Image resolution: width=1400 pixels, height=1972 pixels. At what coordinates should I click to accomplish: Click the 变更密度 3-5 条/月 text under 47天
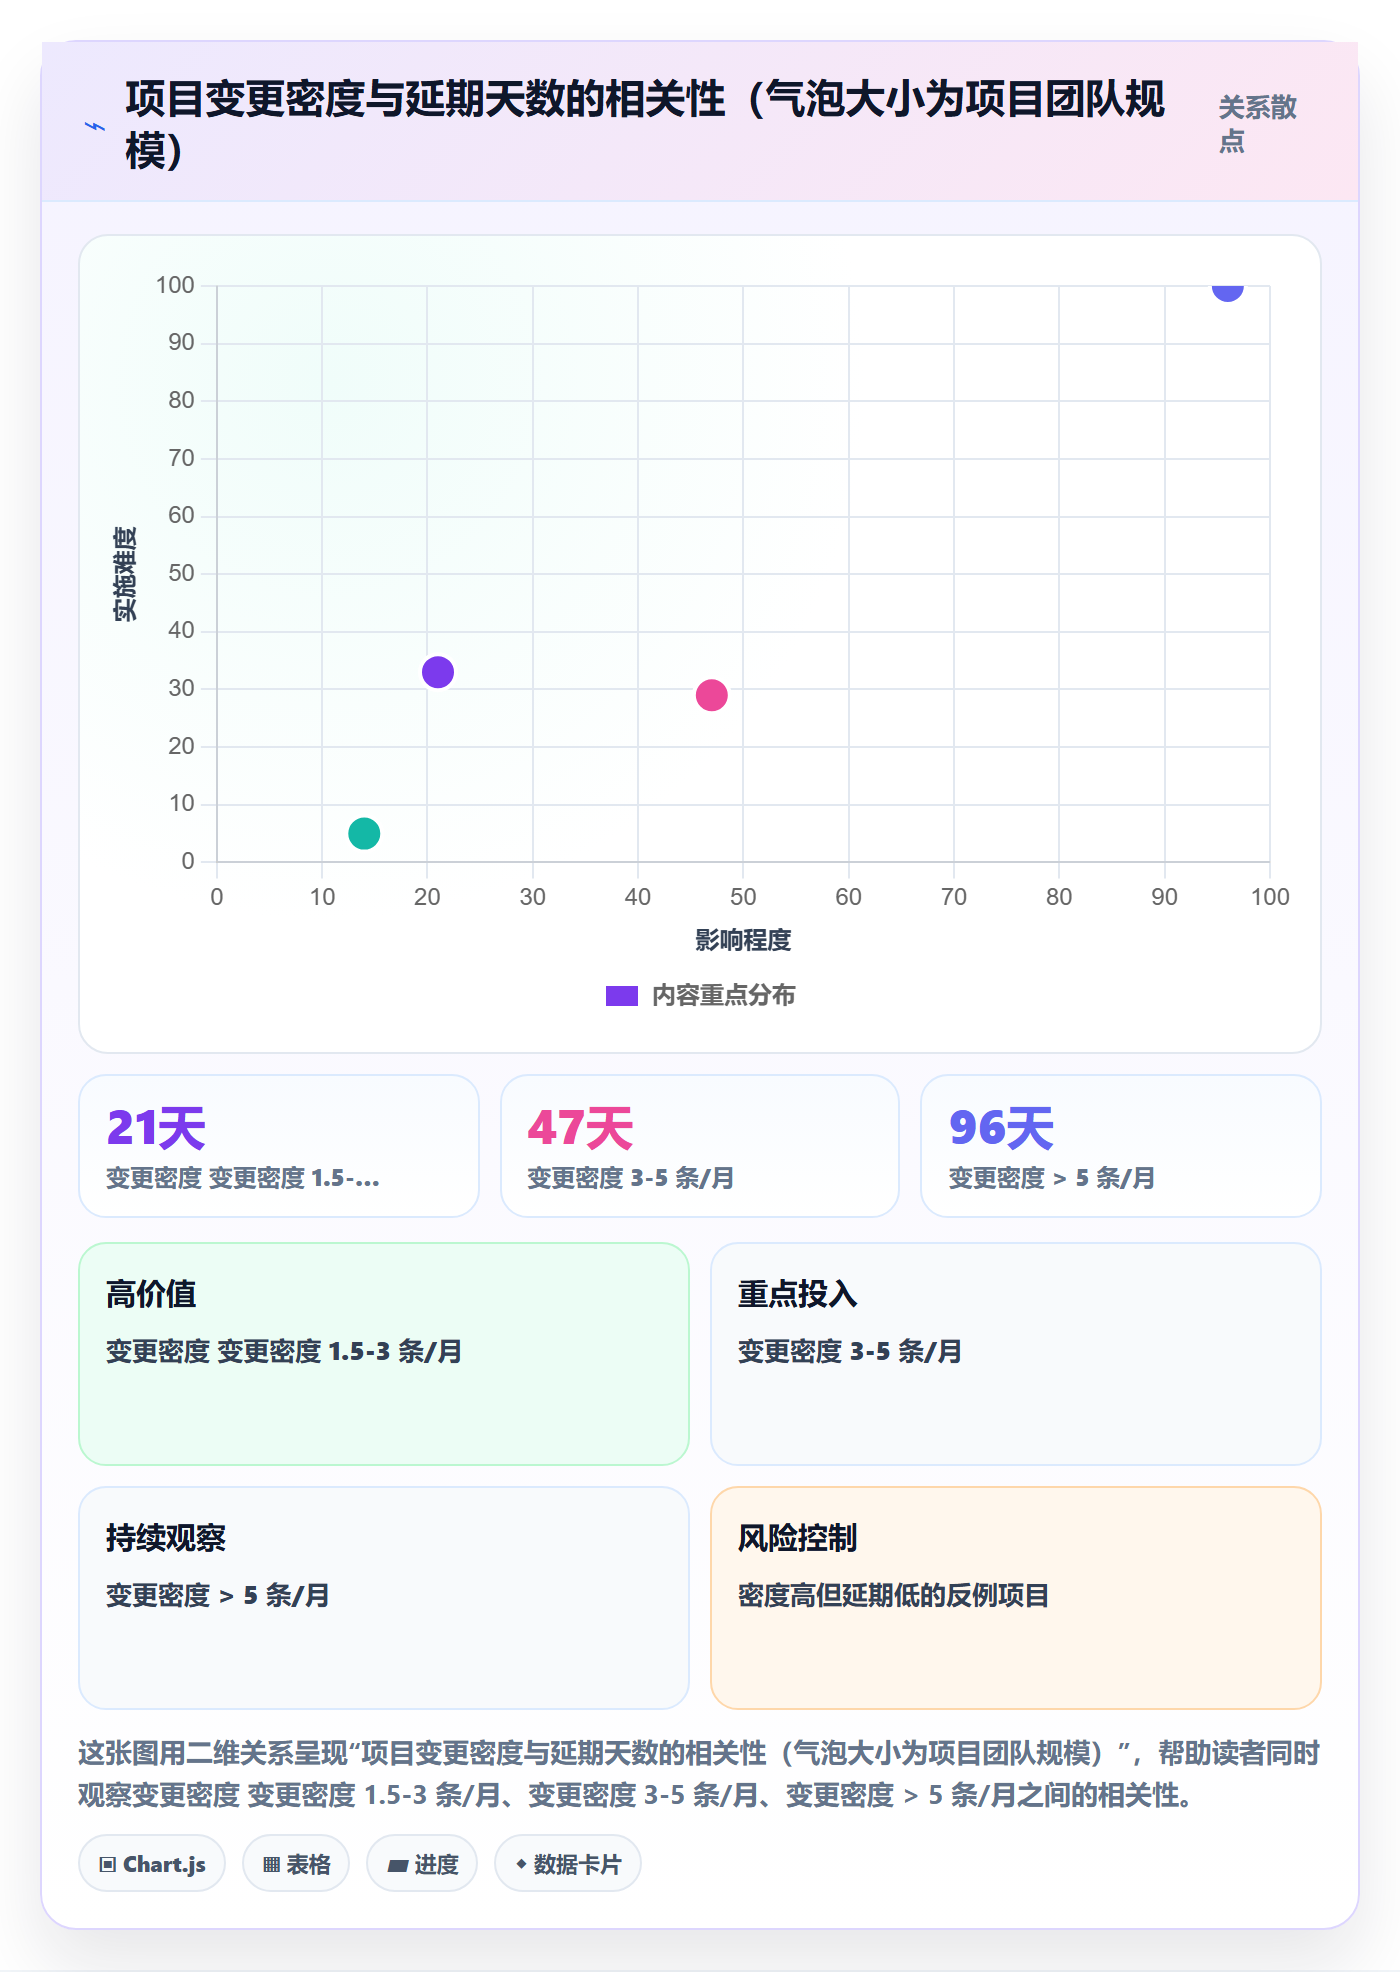click(631, 1178)
